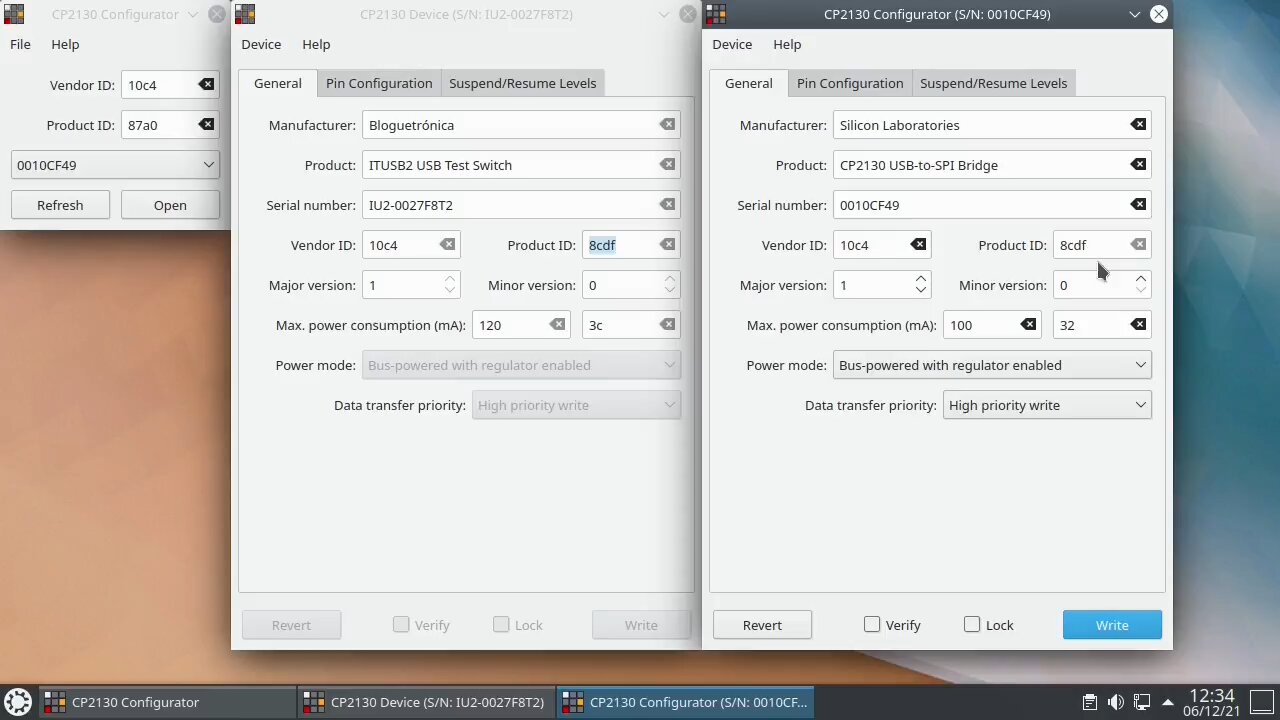
Task: Open Power mode dropdown in the 0010CF49 window
Action: point(992,365)
